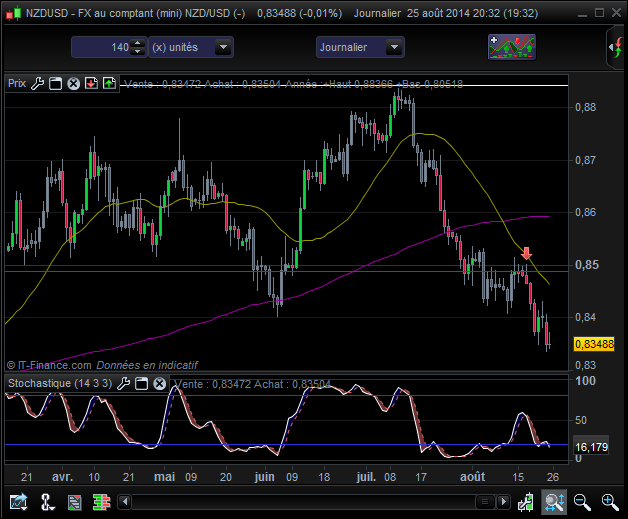This screenshot has width=628, height=519.
Task: Click the avr. date axis label
Action: [62, 477]
